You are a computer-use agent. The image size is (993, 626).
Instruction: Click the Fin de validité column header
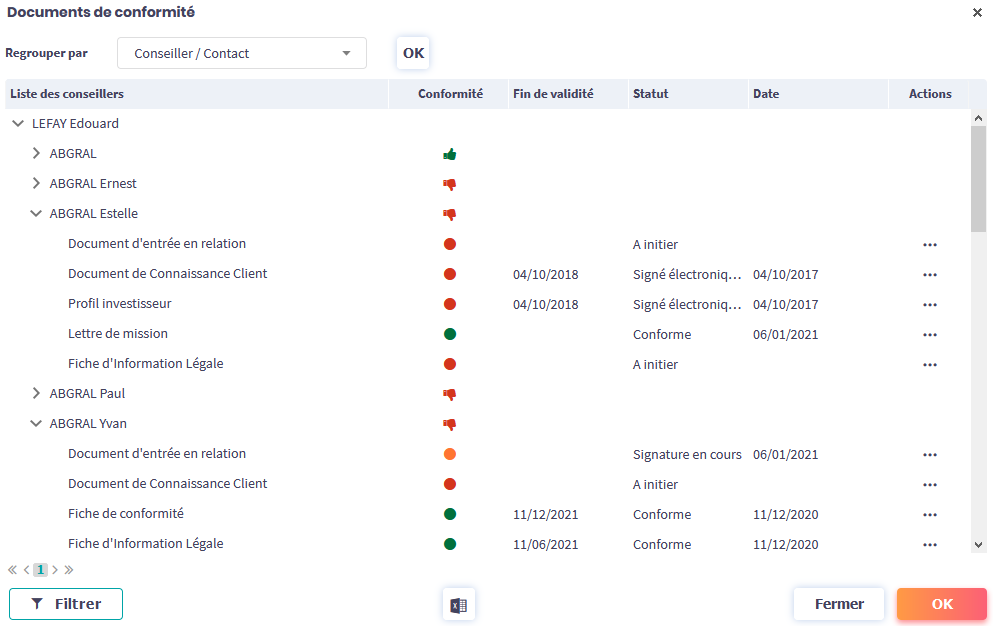tap(553, 94)
